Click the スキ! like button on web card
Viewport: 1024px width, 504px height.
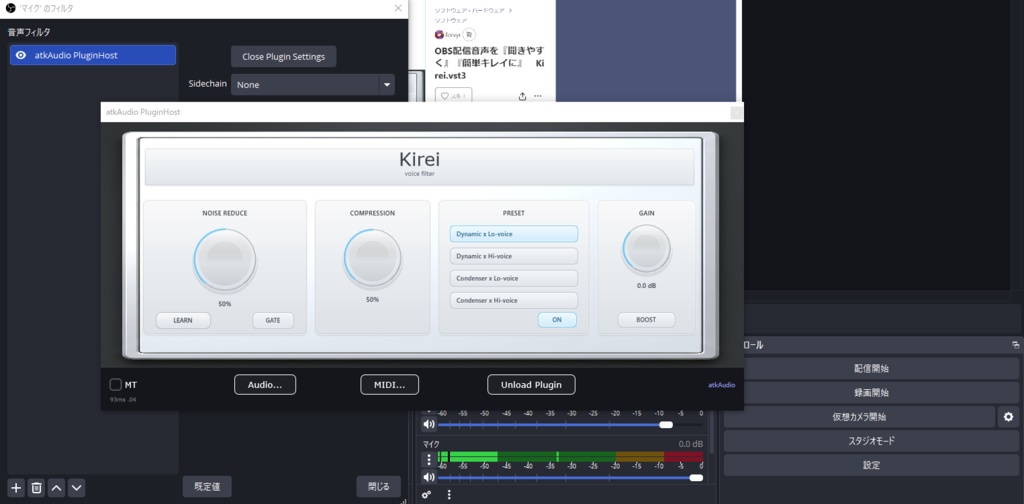[x=453, y=96]
